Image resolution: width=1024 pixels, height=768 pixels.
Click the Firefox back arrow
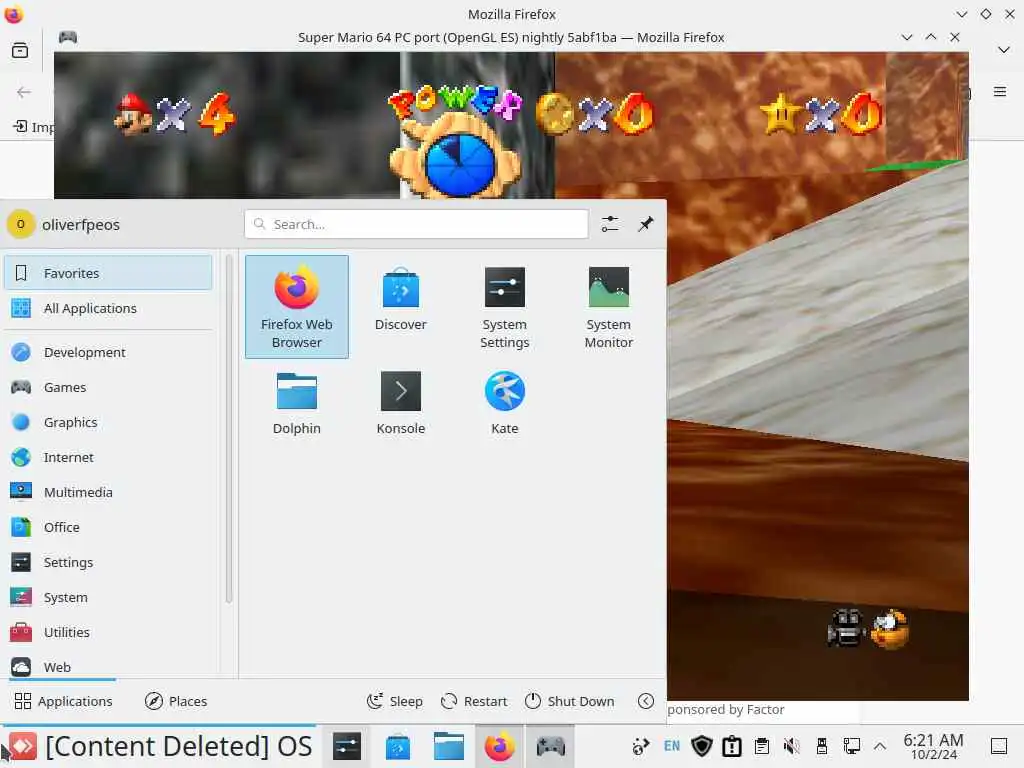click(24, 92)
